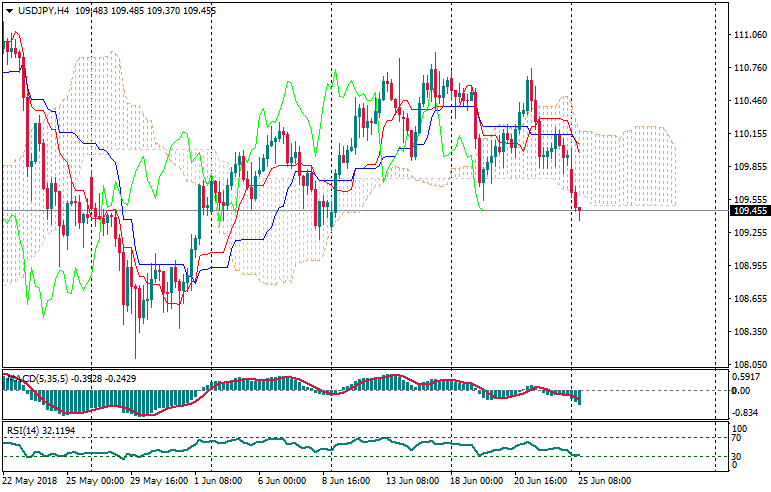
Task: Click the RSI scale level 30
Action: point(737,457)
